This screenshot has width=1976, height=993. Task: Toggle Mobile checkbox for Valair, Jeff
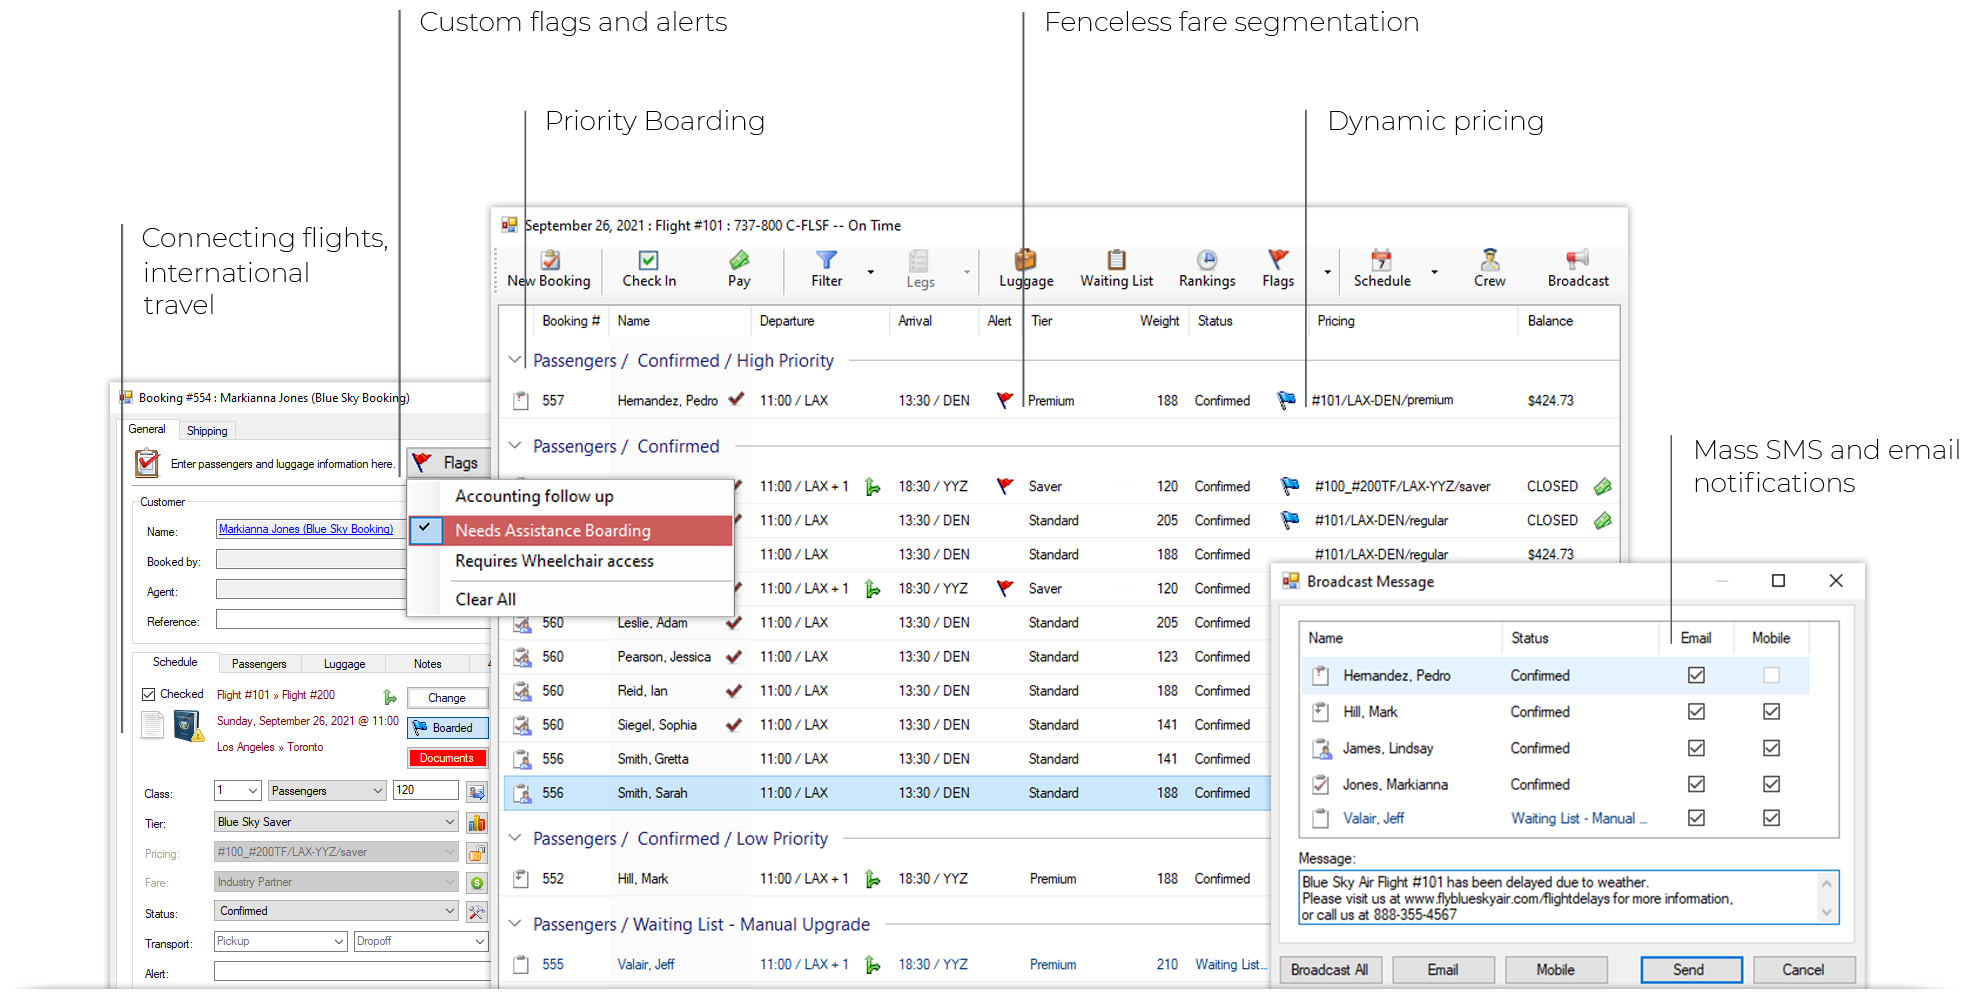(x=1771, y=818)
